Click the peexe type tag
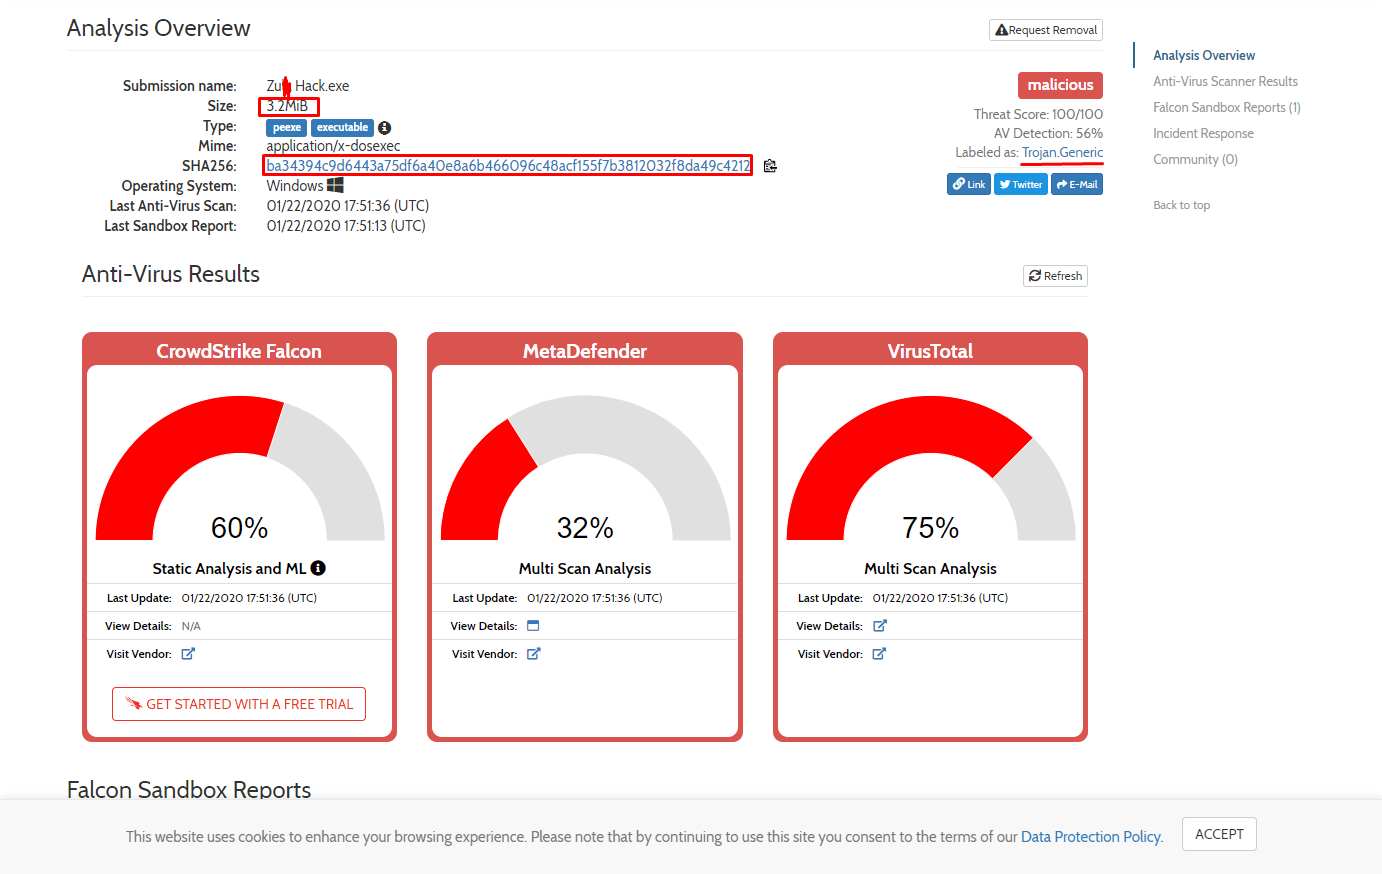The height and width of the screenshot is (874, 1382). [287, 128]
